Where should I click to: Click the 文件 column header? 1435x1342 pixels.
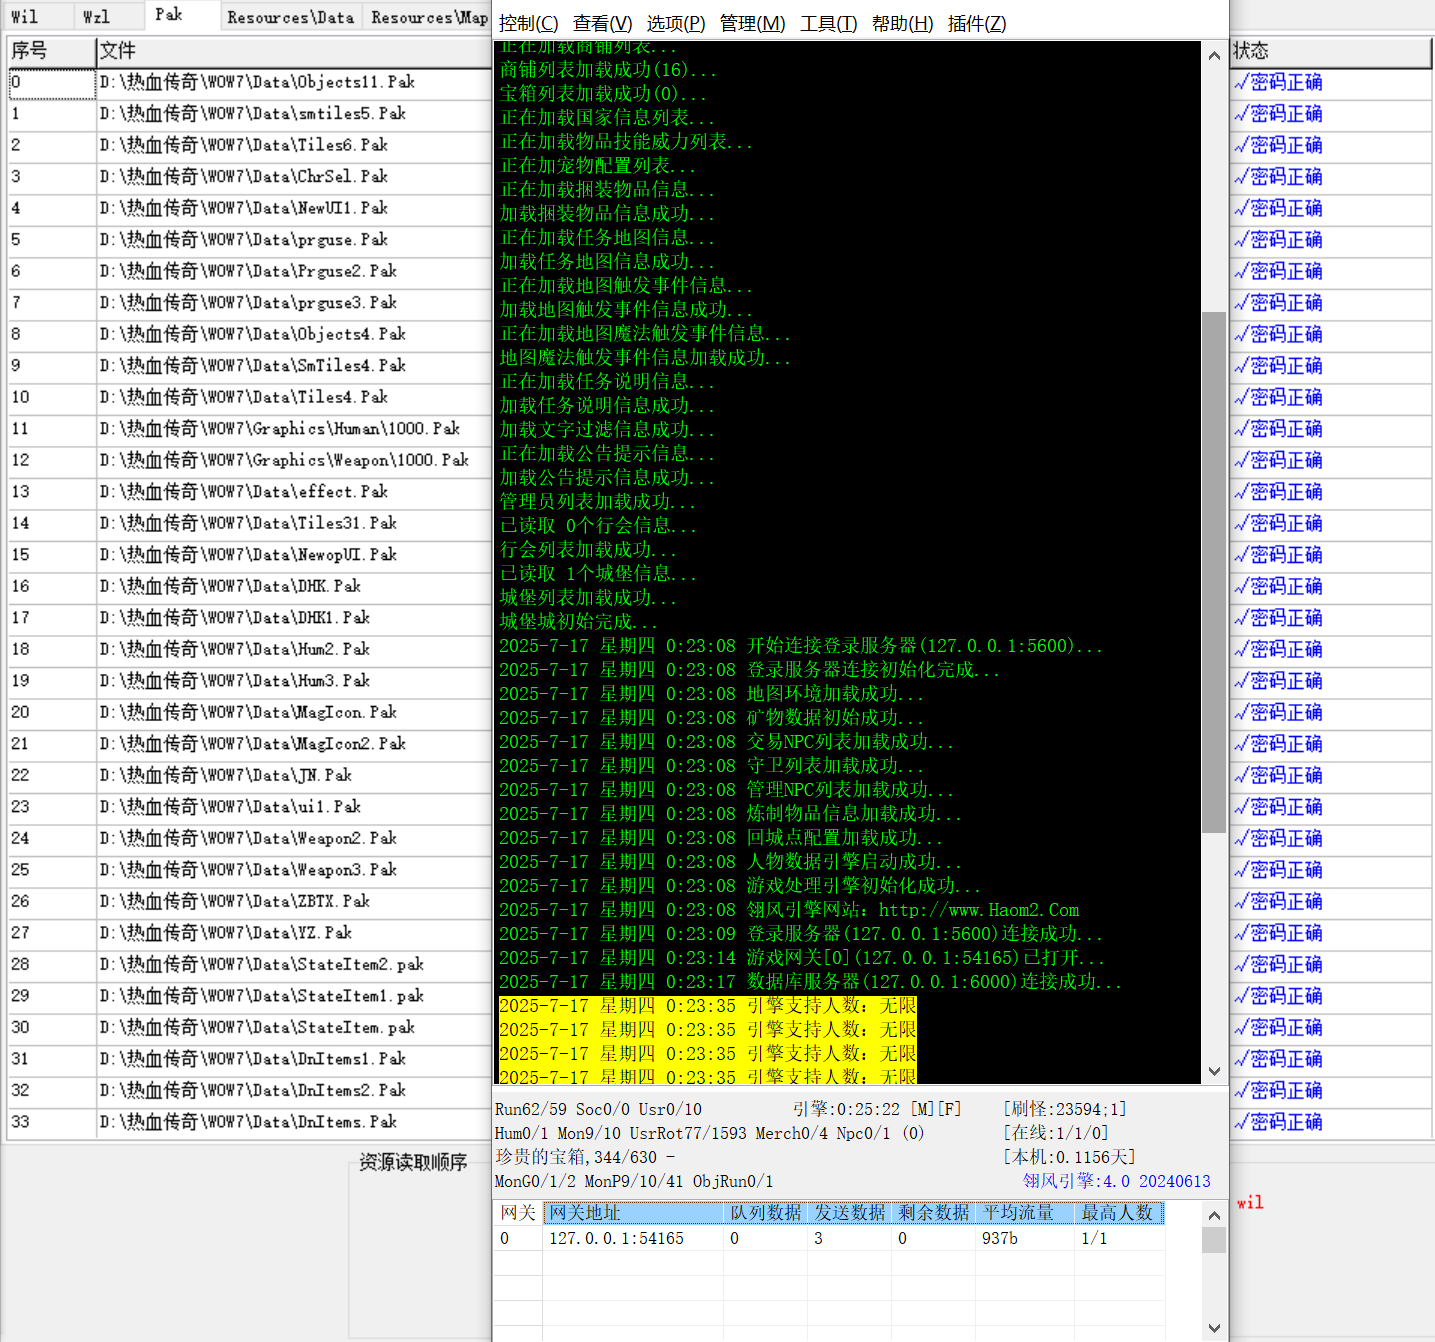click(x=293, y=51)
